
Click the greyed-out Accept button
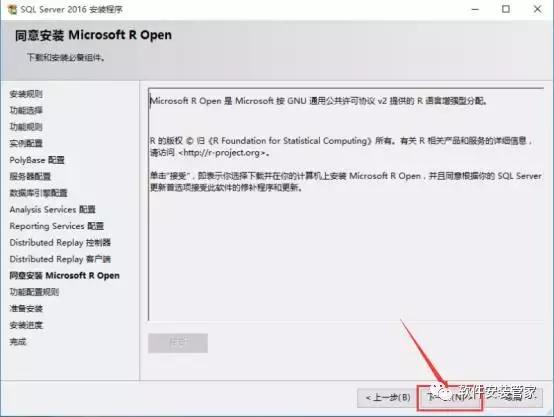(x=178, y=343)
